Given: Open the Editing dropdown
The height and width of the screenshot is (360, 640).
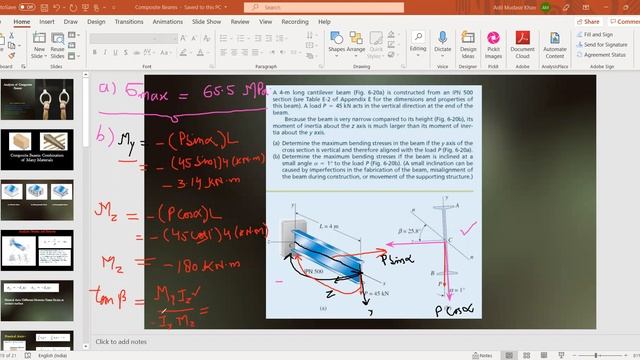Looking at the screenshot, I should coord(418,43).
